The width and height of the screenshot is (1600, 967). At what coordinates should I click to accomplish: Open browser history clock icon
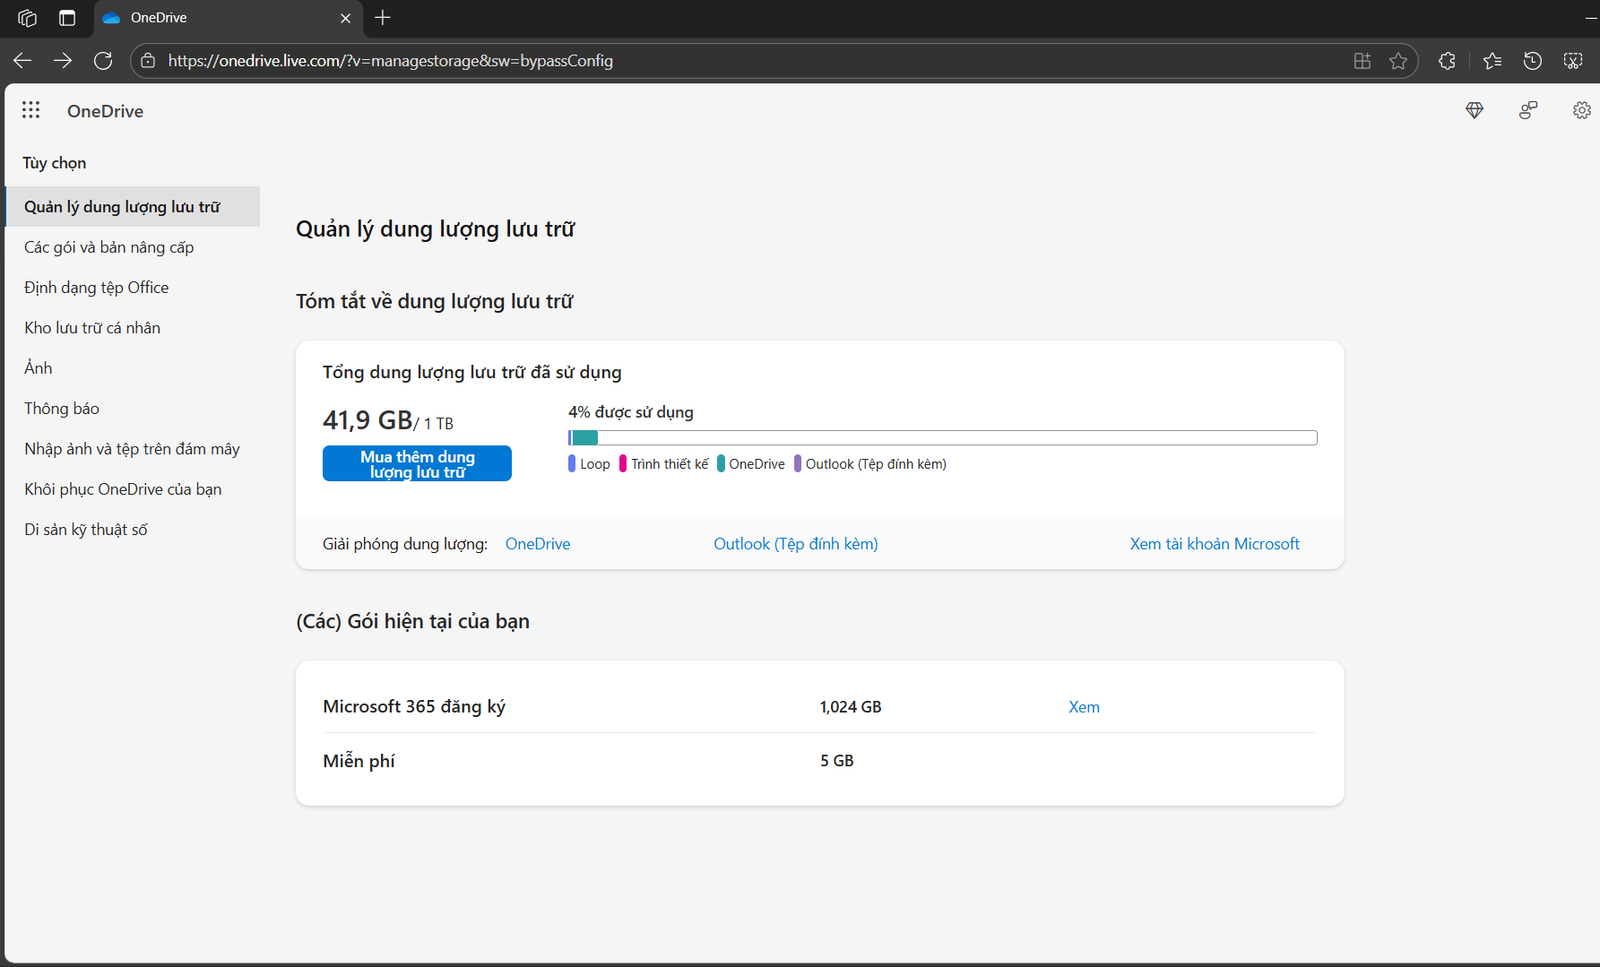point(1532,61)
